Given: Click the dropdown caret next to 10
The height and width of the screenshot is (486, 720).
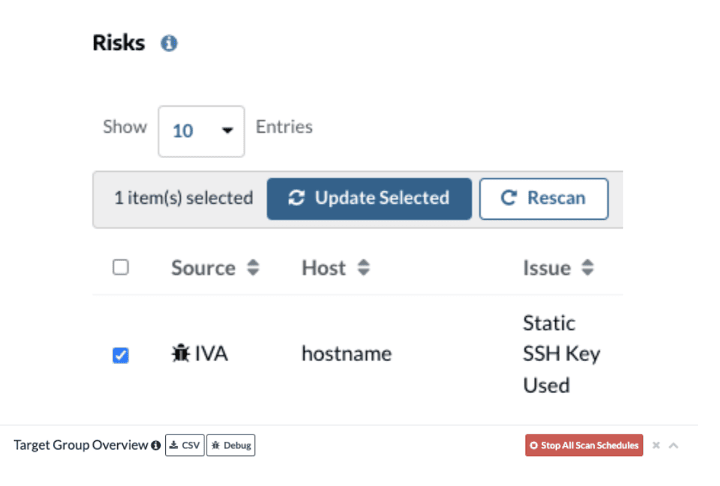Looking at the screenshot, I should [227, 131].
